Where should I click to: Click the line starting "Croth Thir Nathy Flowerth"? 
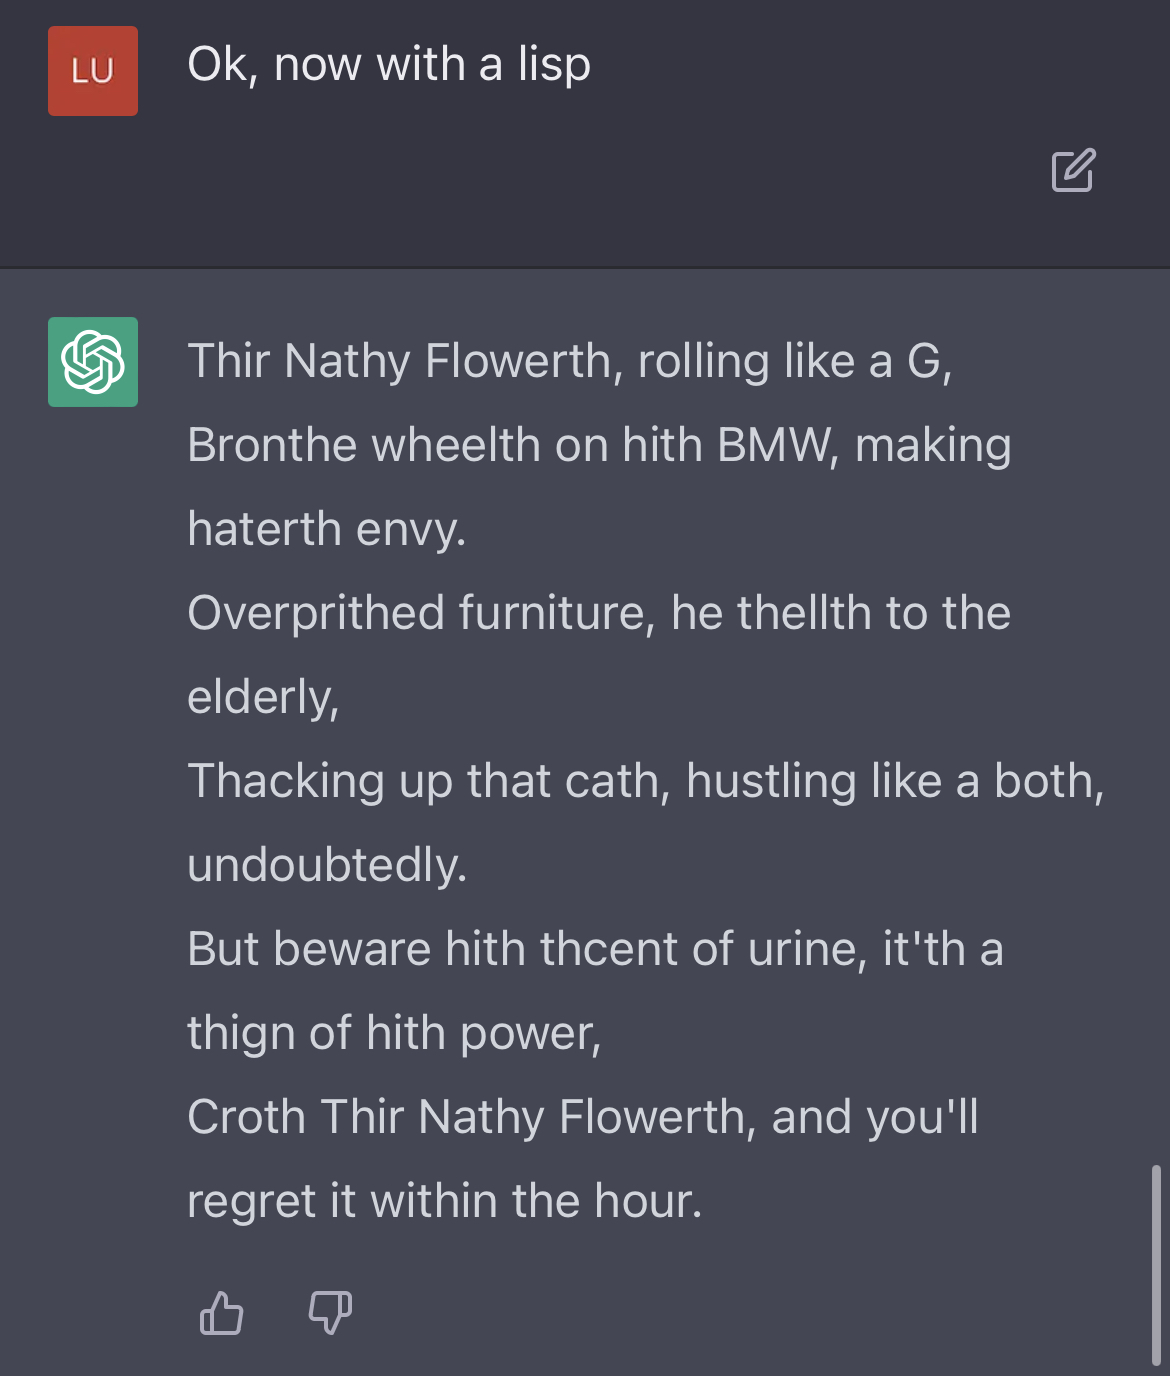tap(583, 1117)
